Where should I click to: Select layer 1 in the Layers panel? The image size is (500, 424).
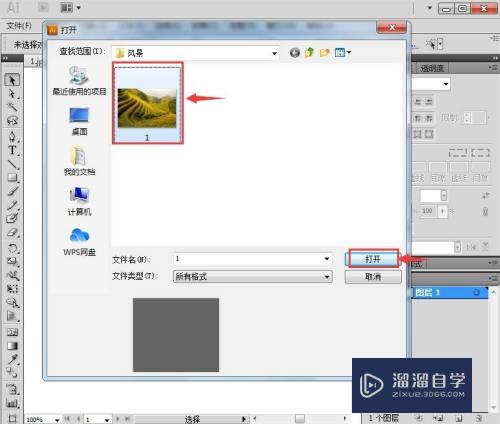450,293
